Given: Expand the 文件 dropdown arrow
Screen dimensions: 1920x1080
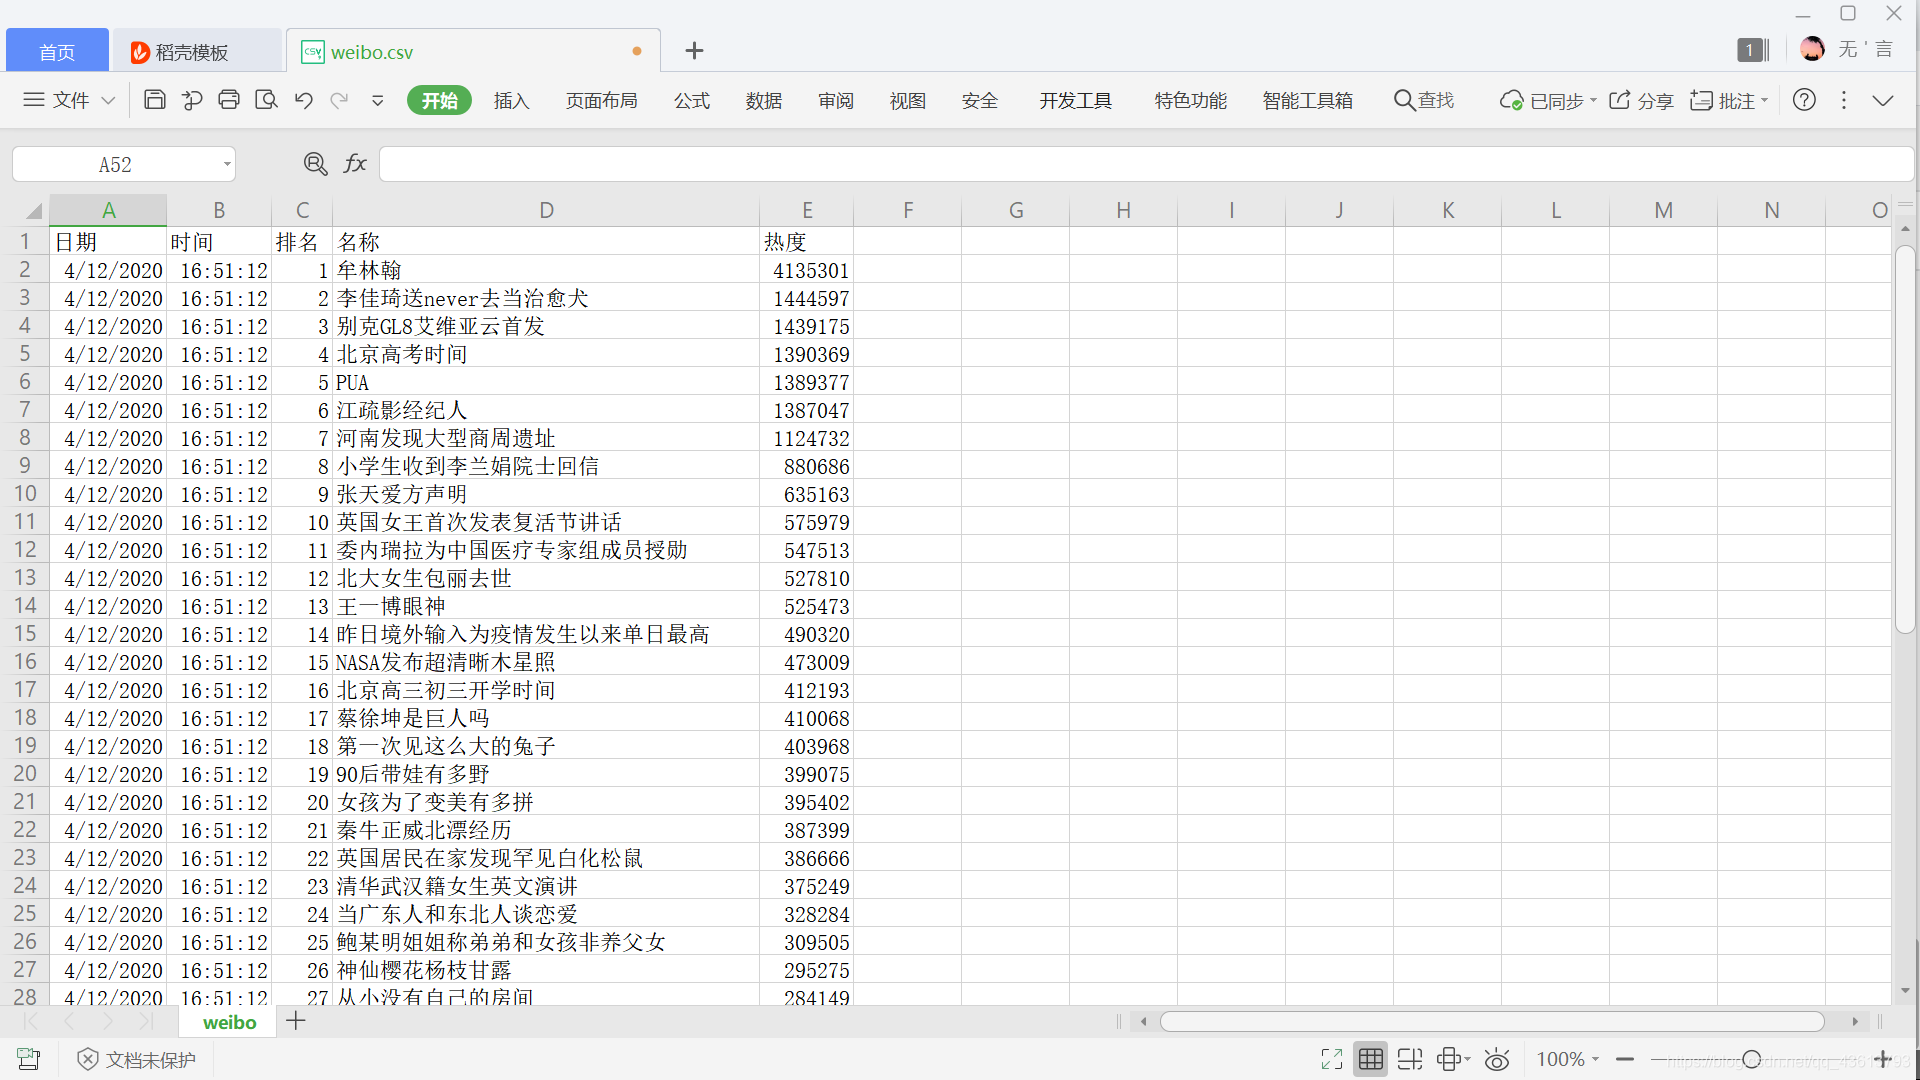Looking at the screenshot, I should (x=109, y=100).
